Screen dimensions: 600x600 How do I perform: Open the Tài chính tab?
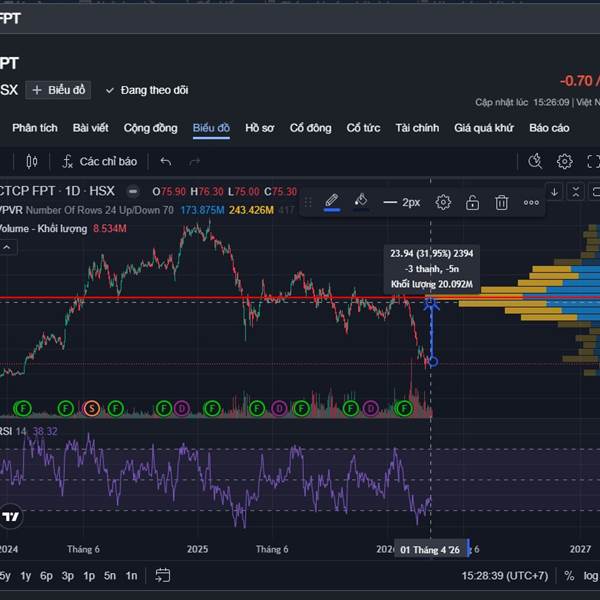[x=417, y=128]
